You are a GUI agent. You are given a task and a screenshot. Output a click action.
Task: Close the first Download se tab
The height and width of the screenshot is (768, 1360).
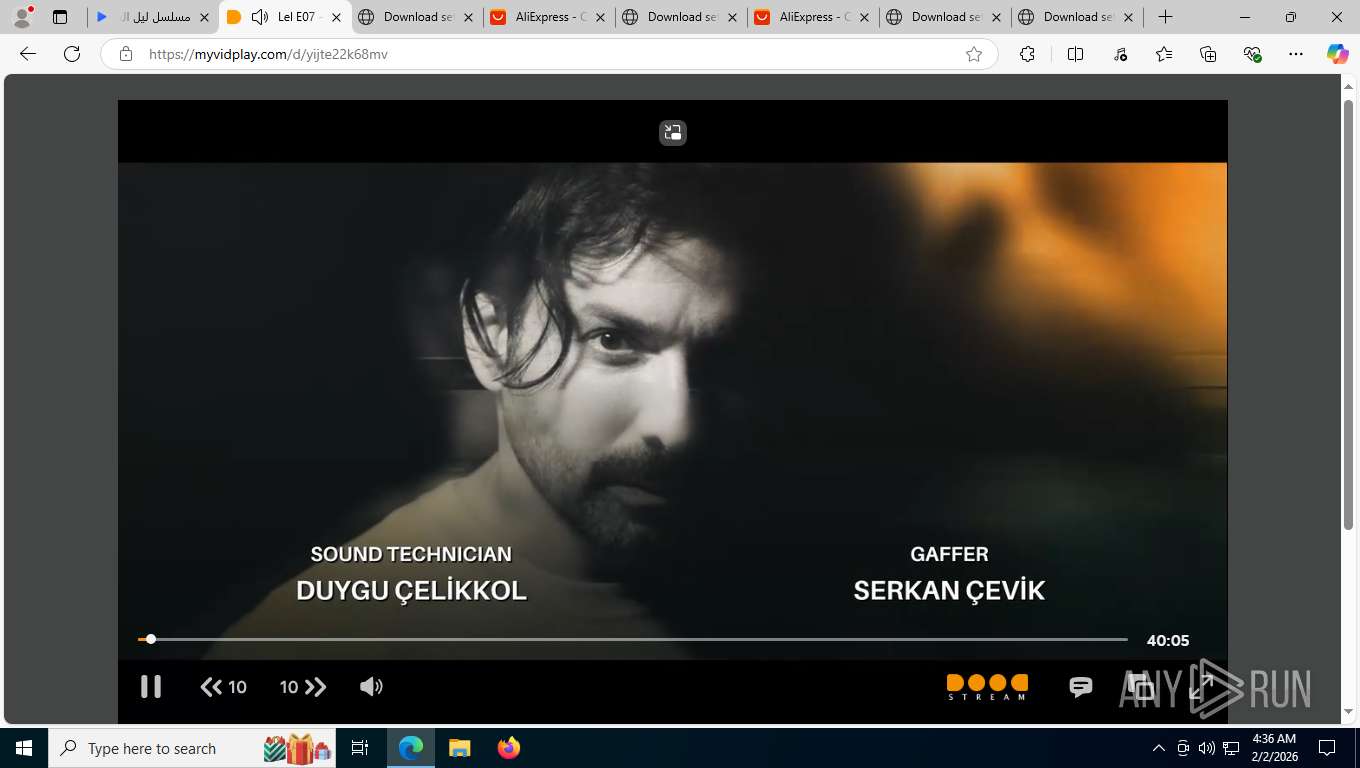[x=468, y=17]
